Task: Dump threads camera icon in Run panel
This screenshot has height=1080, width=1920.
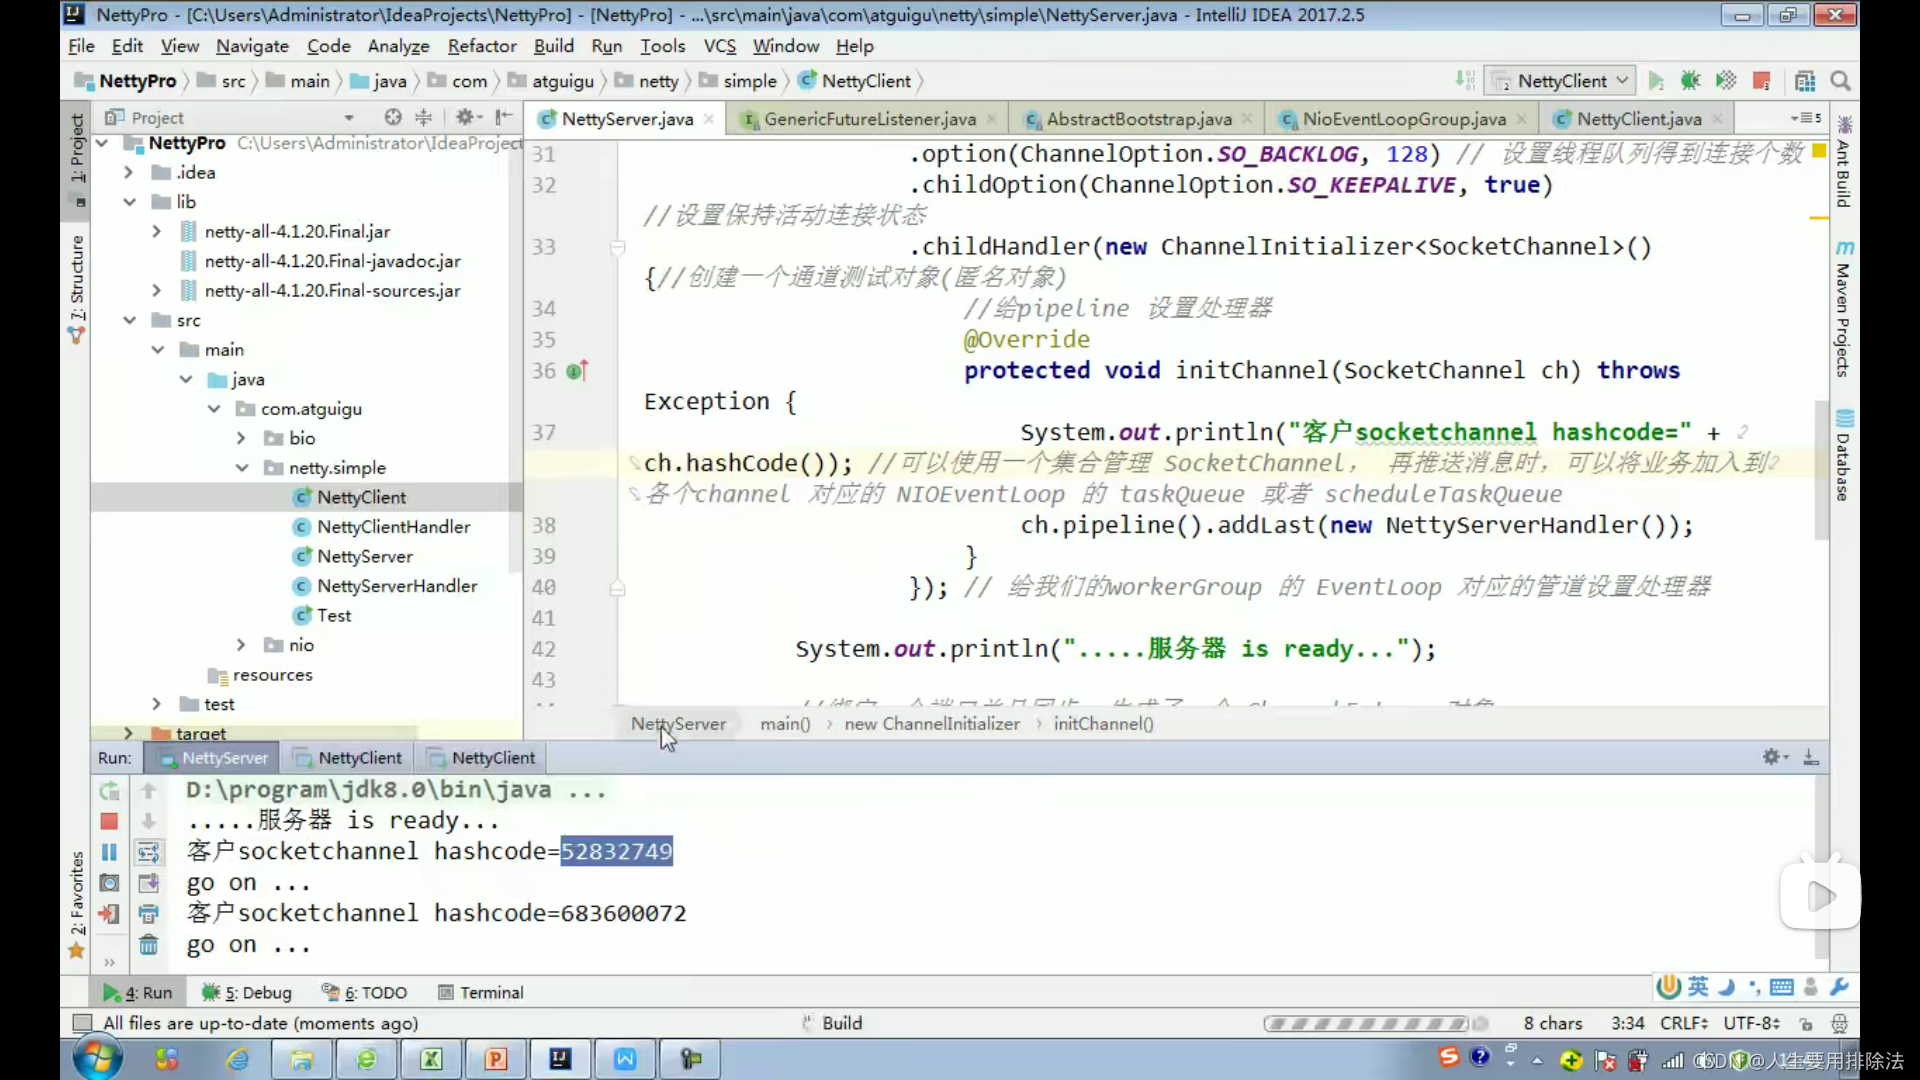Action: coord(109,883)
